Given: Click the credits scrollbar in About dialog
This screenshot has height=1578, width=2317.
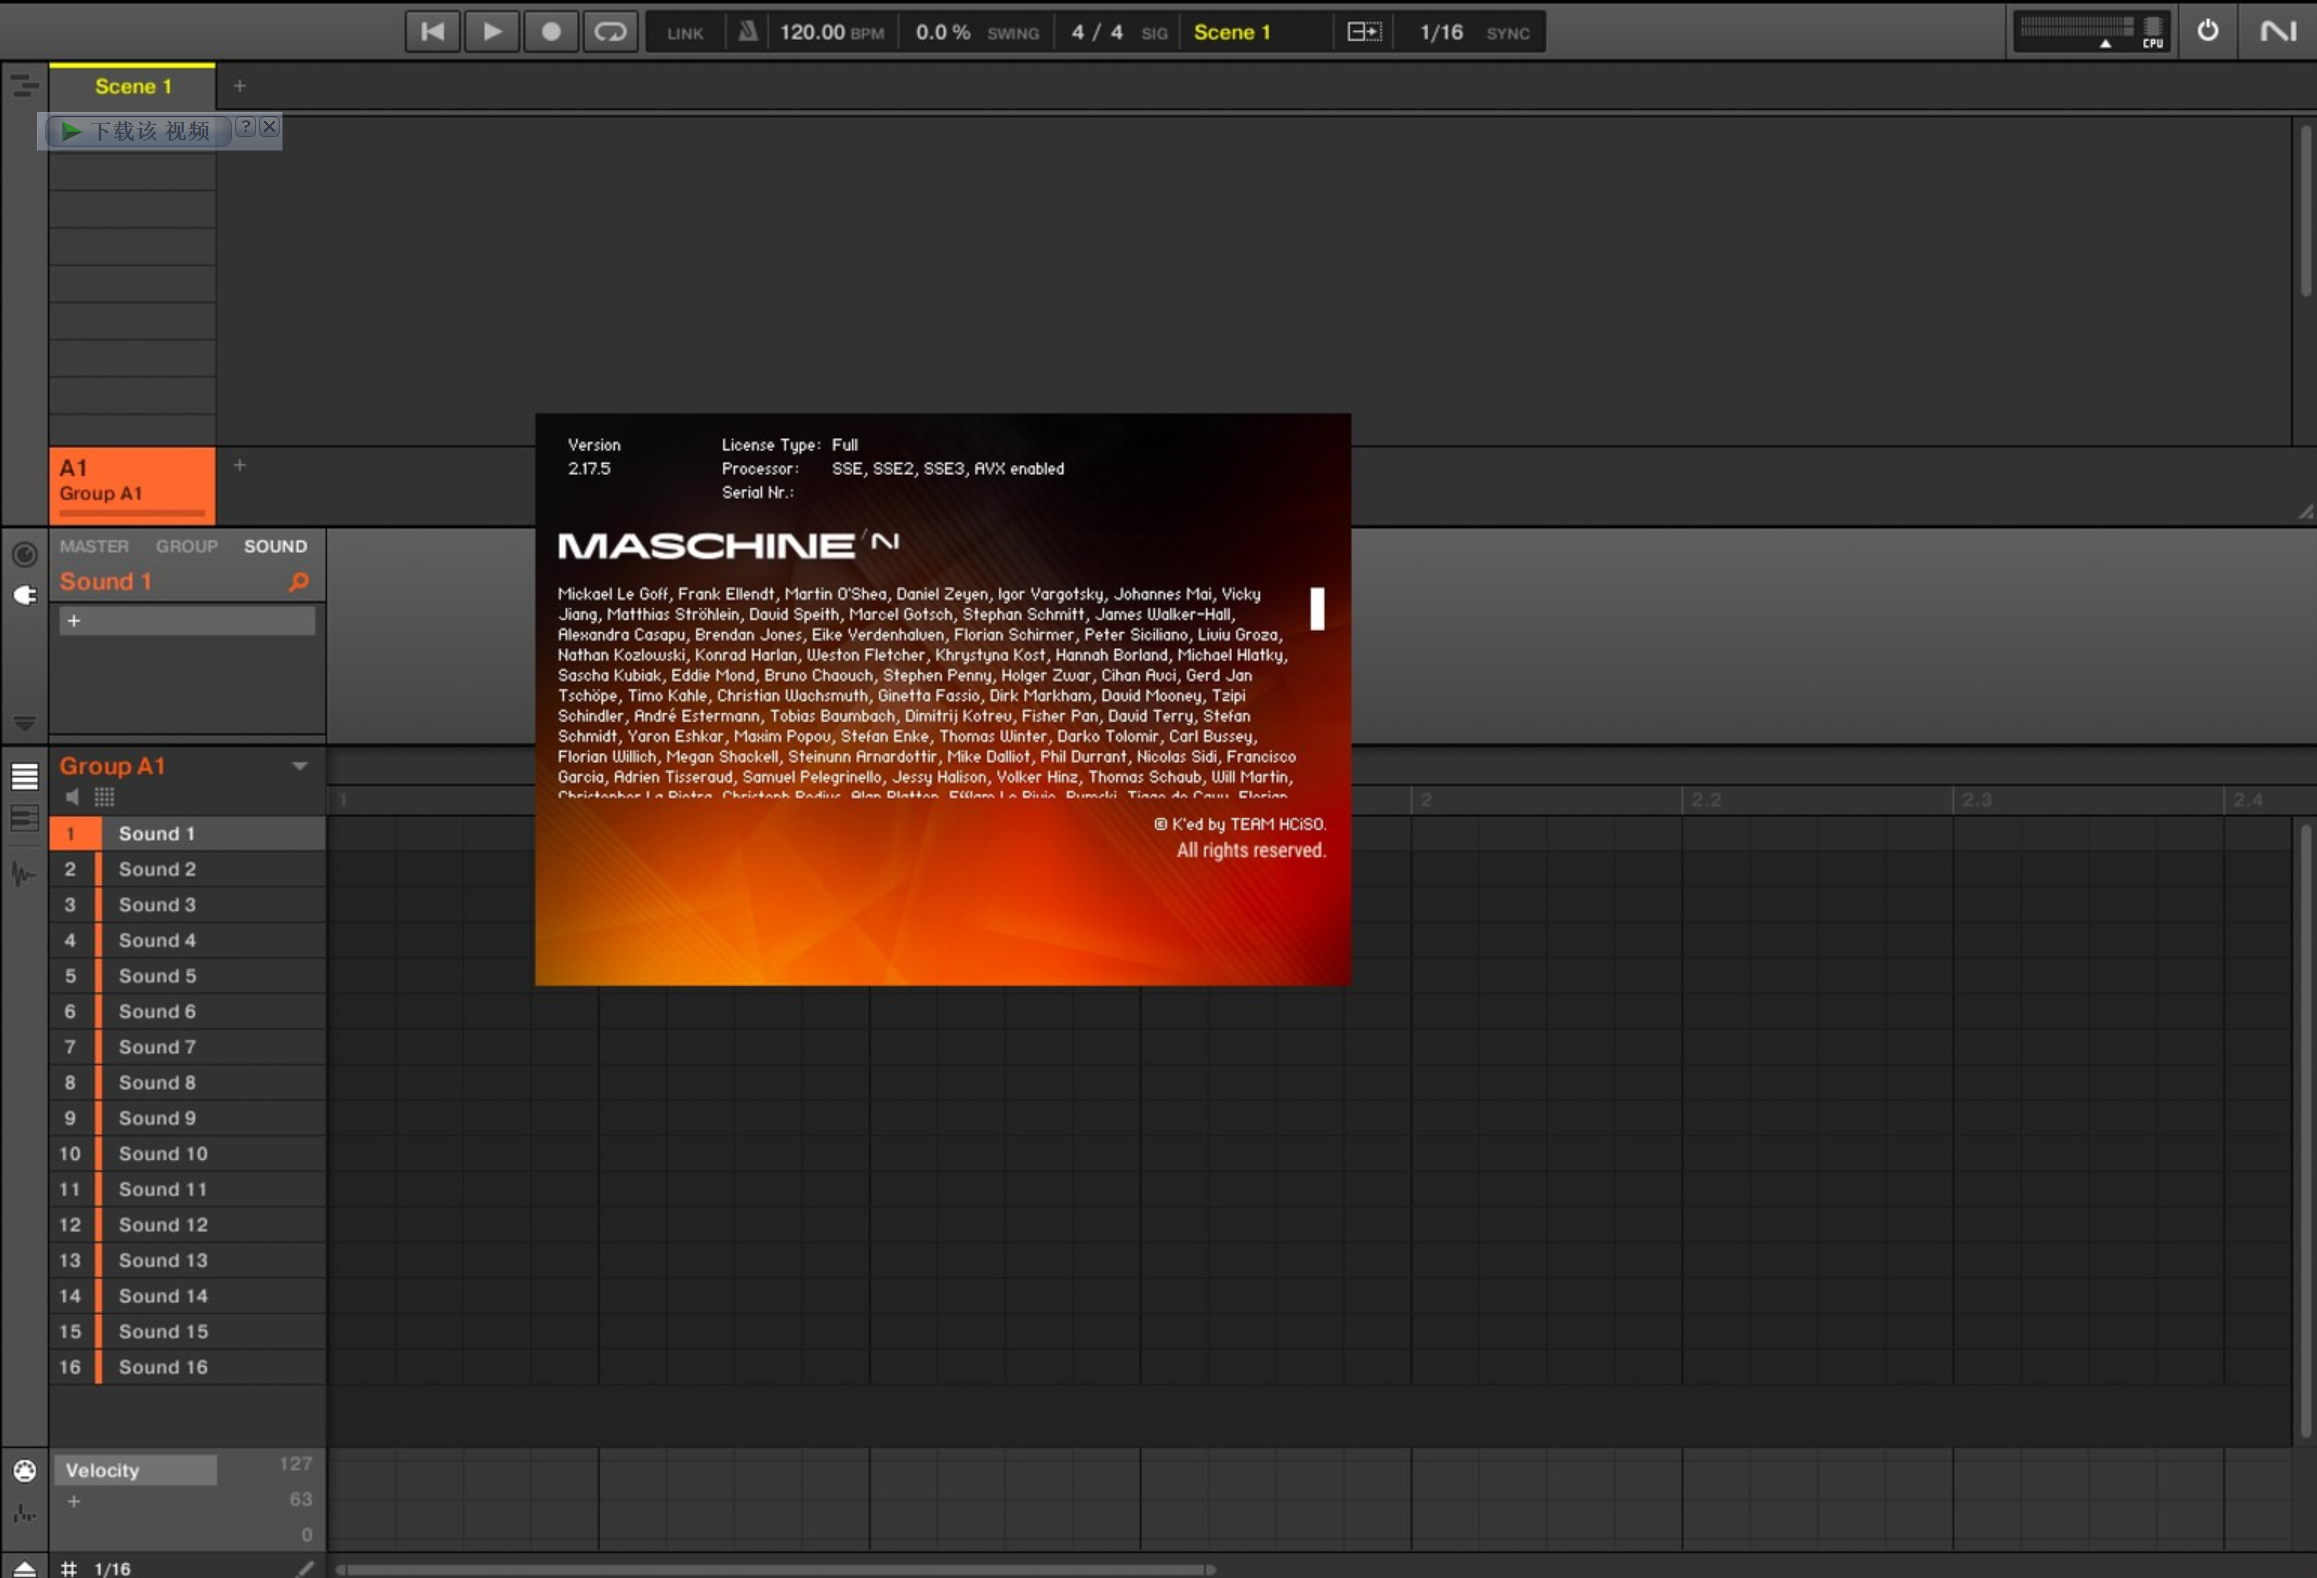Looking at the screenshot, I should tap(1317, 608).
